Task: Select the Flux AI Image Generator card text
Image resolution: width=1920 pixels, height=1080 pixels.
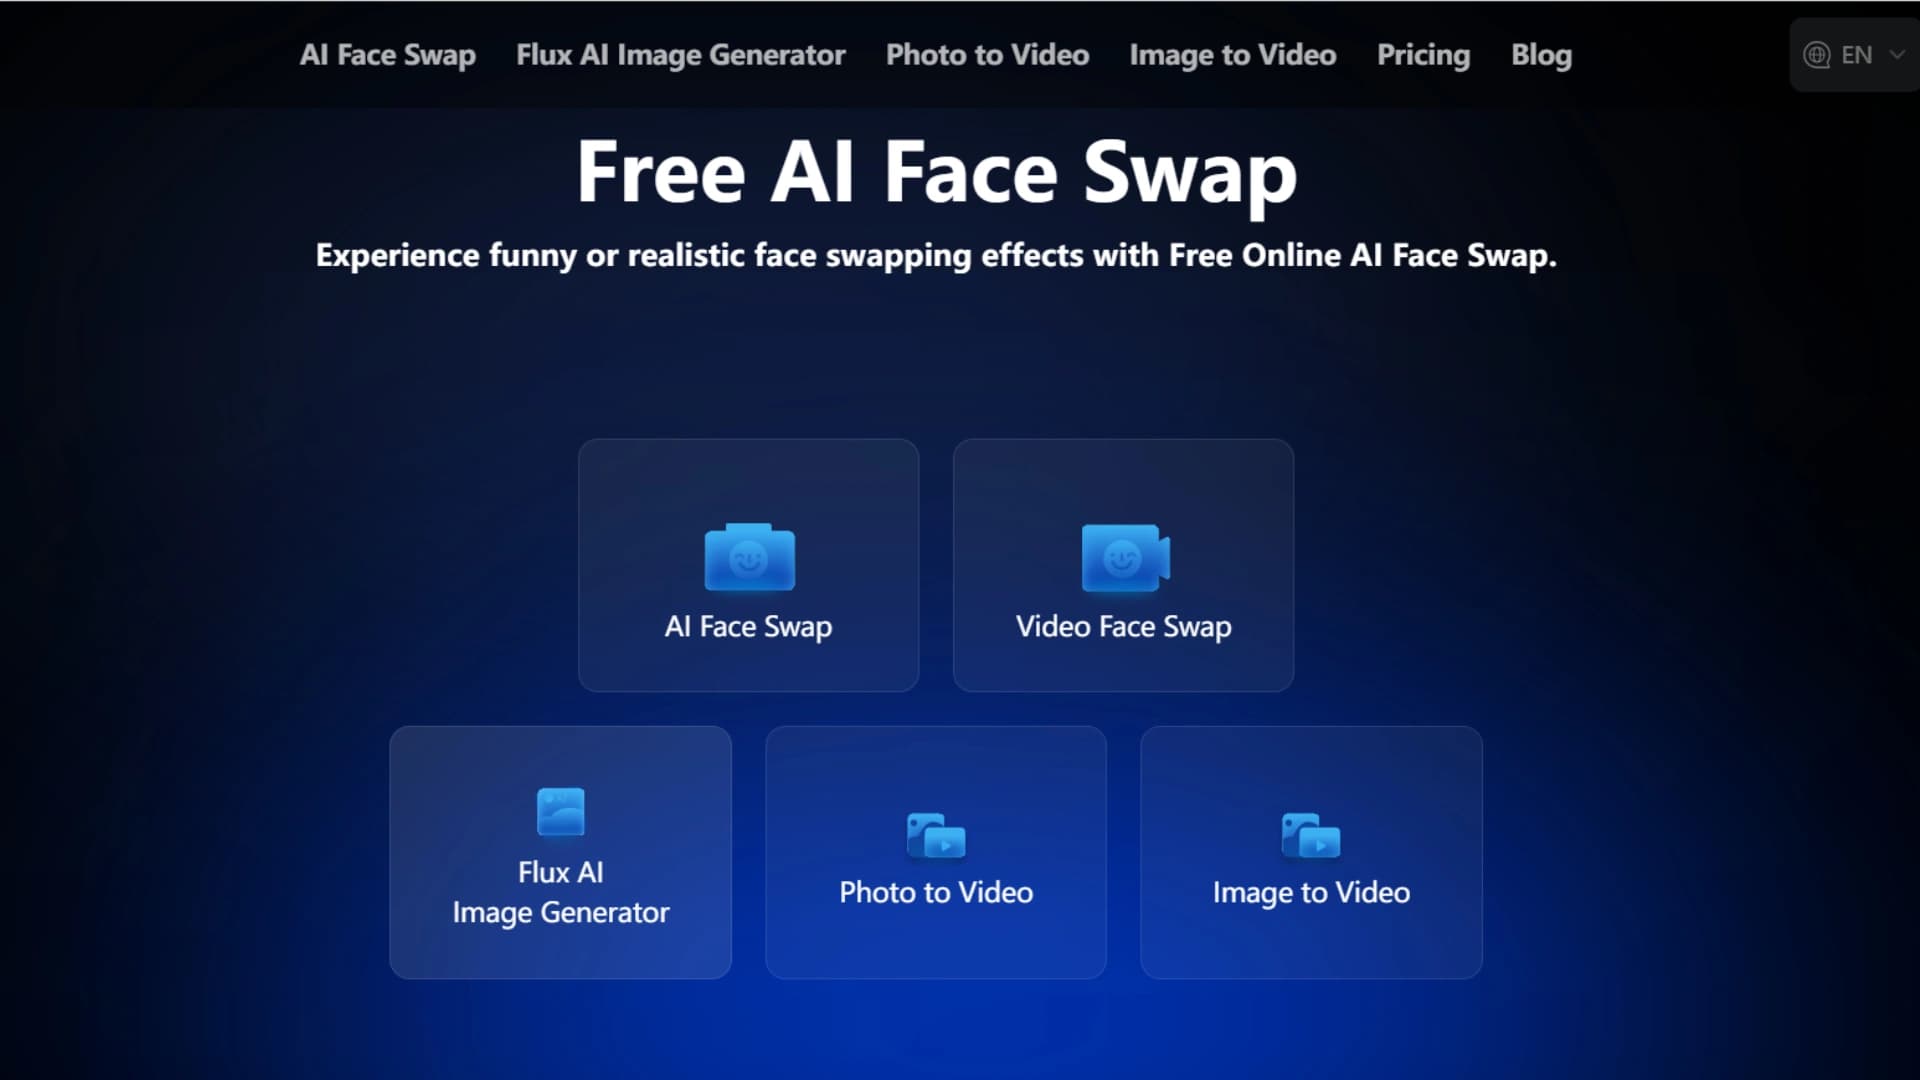Action: pyautogui.click(x=561, y=892)
